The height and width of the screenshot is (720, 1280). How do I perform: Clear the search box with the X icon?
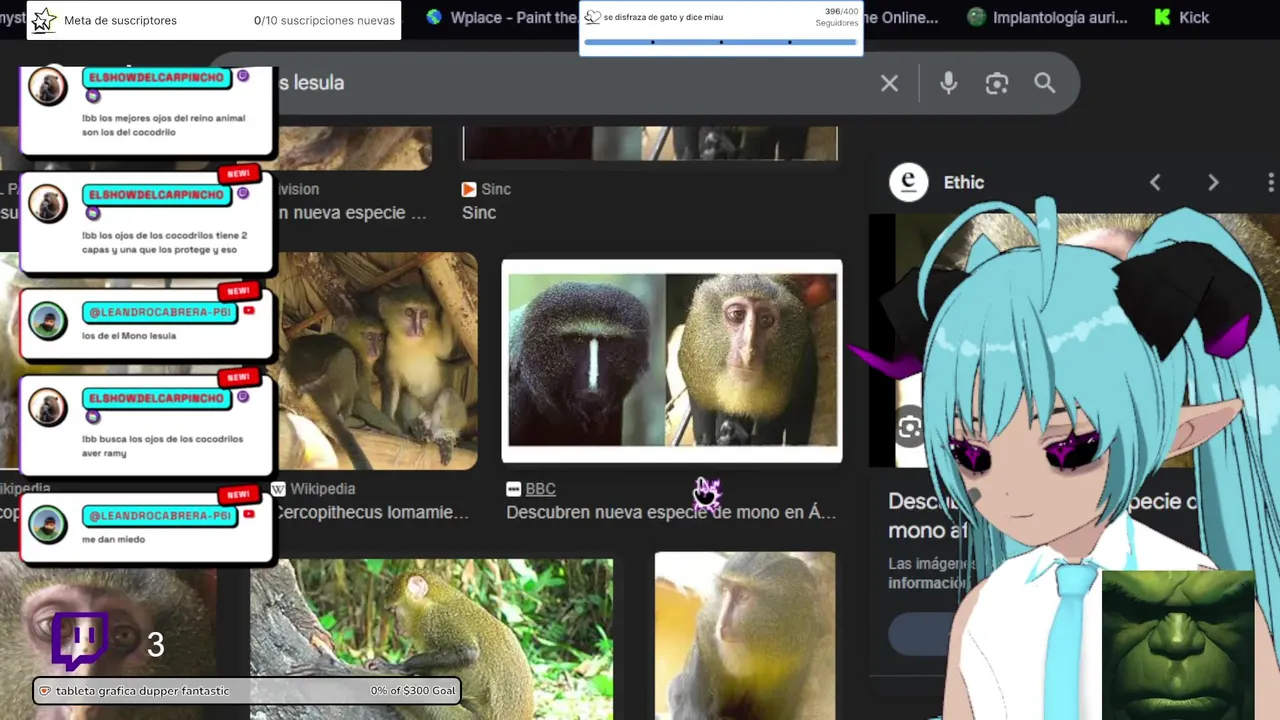point(889,83)
